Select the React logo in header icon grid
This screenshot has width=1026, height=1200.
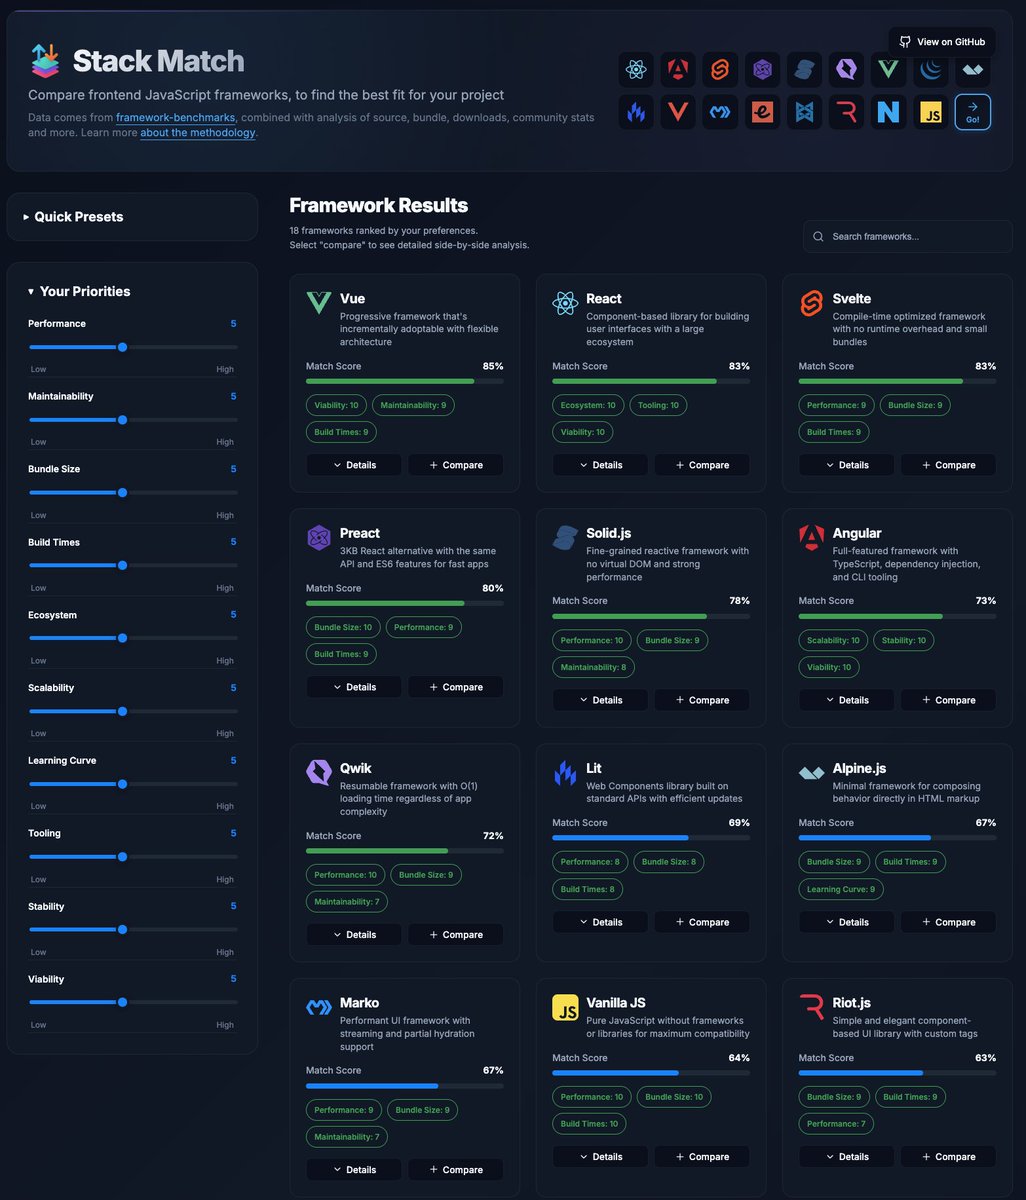[636, 69]
